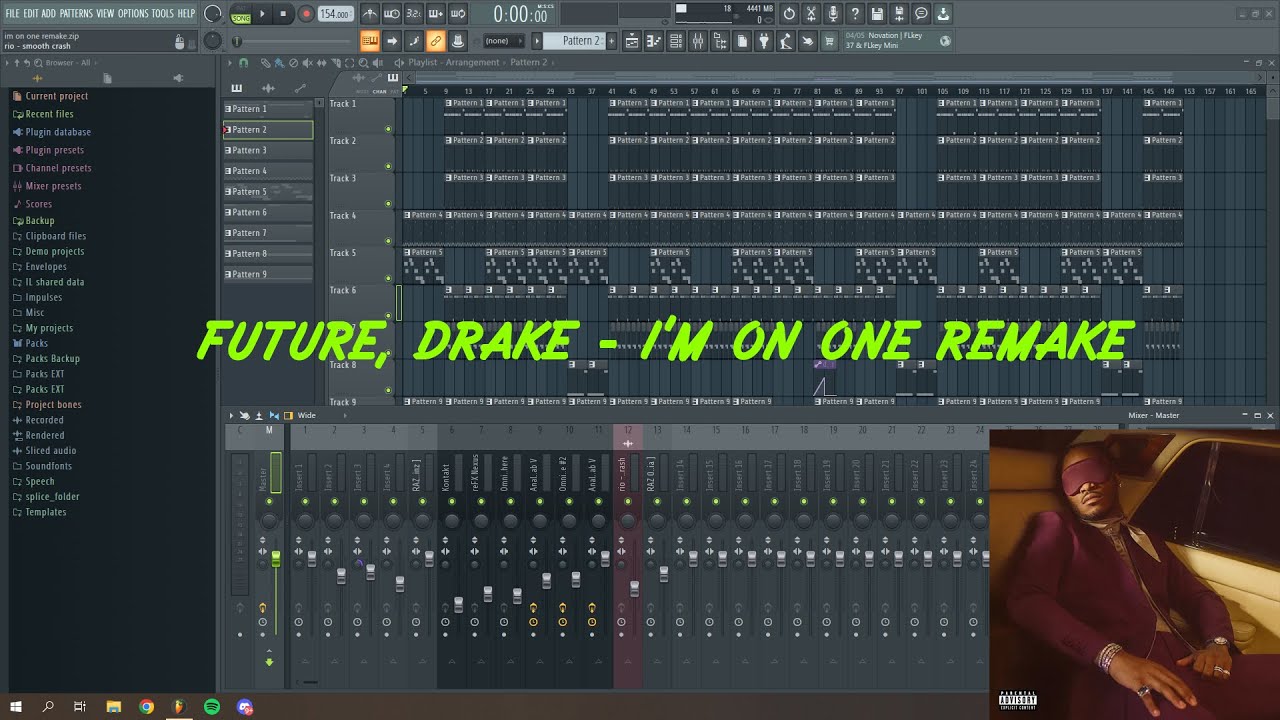This screenshot has height=720, width=1280.
Task: Start playback with the Play button
Action: click(263, 14)
